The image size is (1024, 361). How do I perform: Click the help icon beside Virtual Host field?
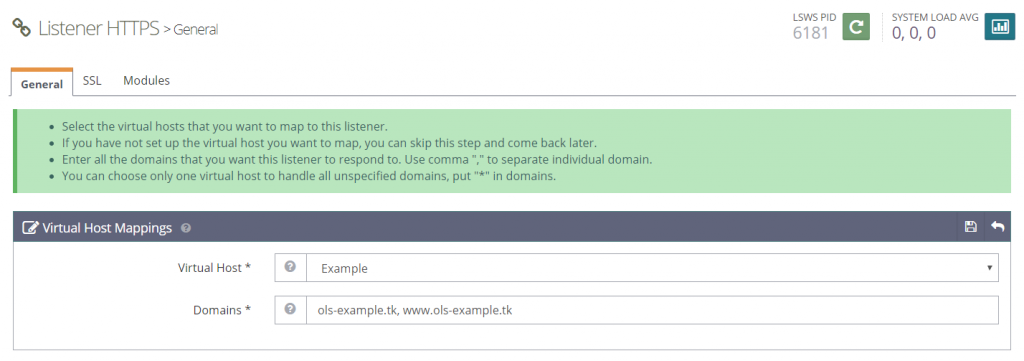(291, 268)
